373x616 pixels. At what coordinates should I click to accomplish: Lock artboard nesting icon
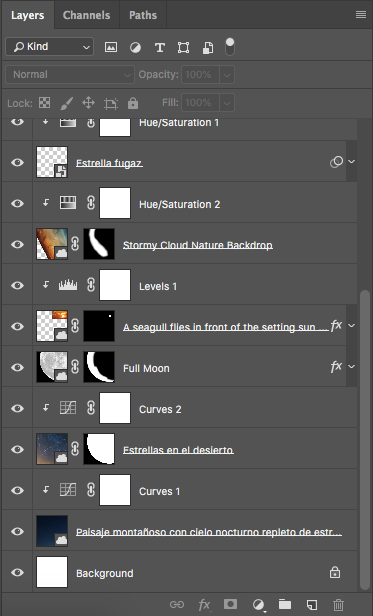(x=111, y=103)
